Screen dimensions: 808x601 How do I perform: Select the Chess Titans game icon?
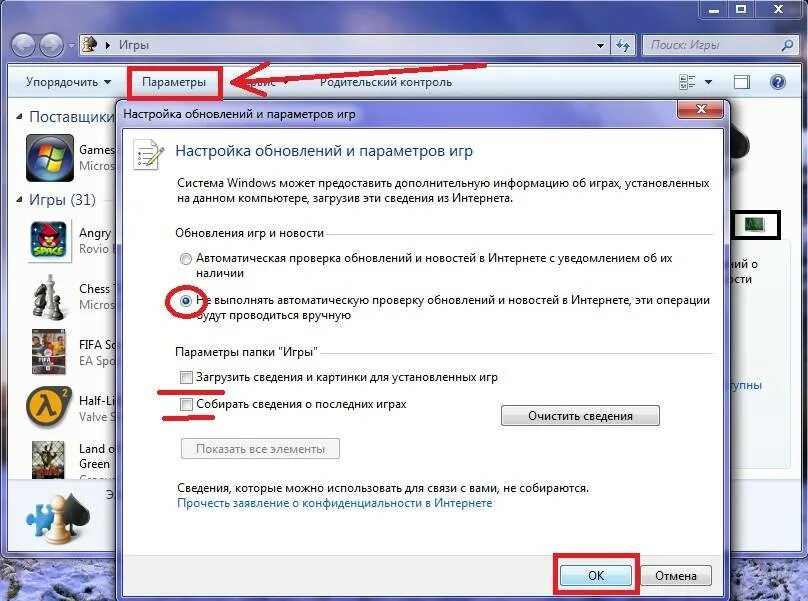49,297
